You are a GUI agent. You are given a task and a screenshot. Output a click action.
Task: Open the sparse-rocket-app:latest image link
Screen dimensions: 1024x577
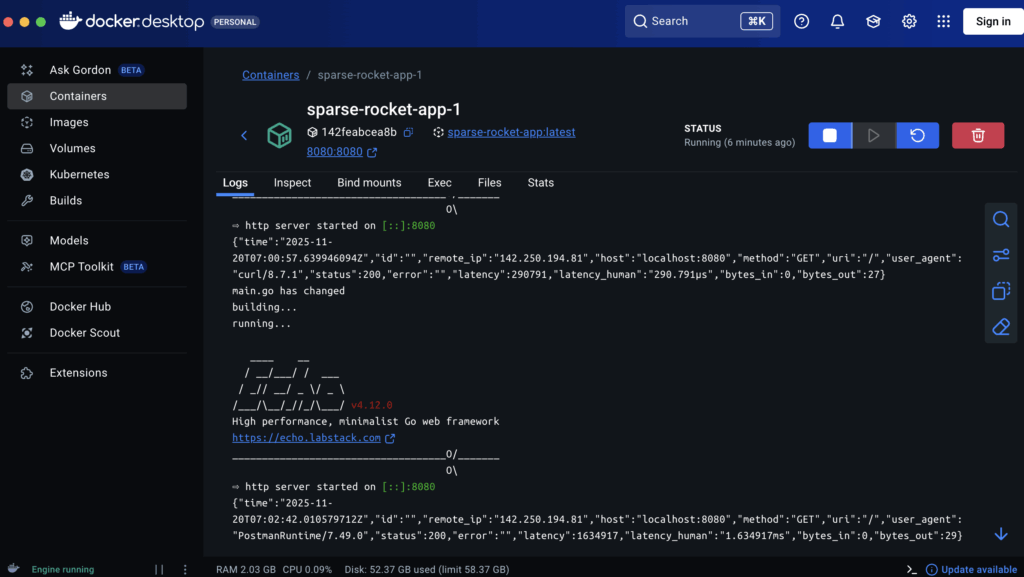[511, 132]
